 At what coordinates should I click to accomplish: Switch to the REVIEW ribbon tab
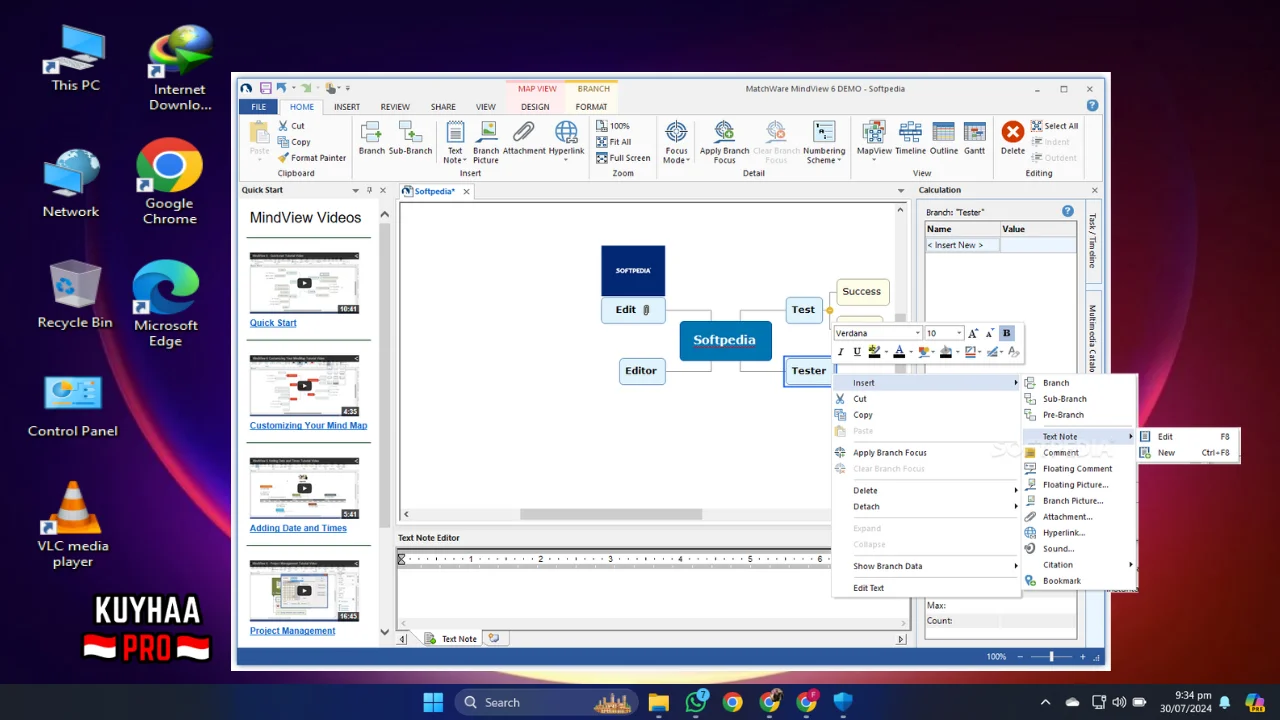[395, 106]
